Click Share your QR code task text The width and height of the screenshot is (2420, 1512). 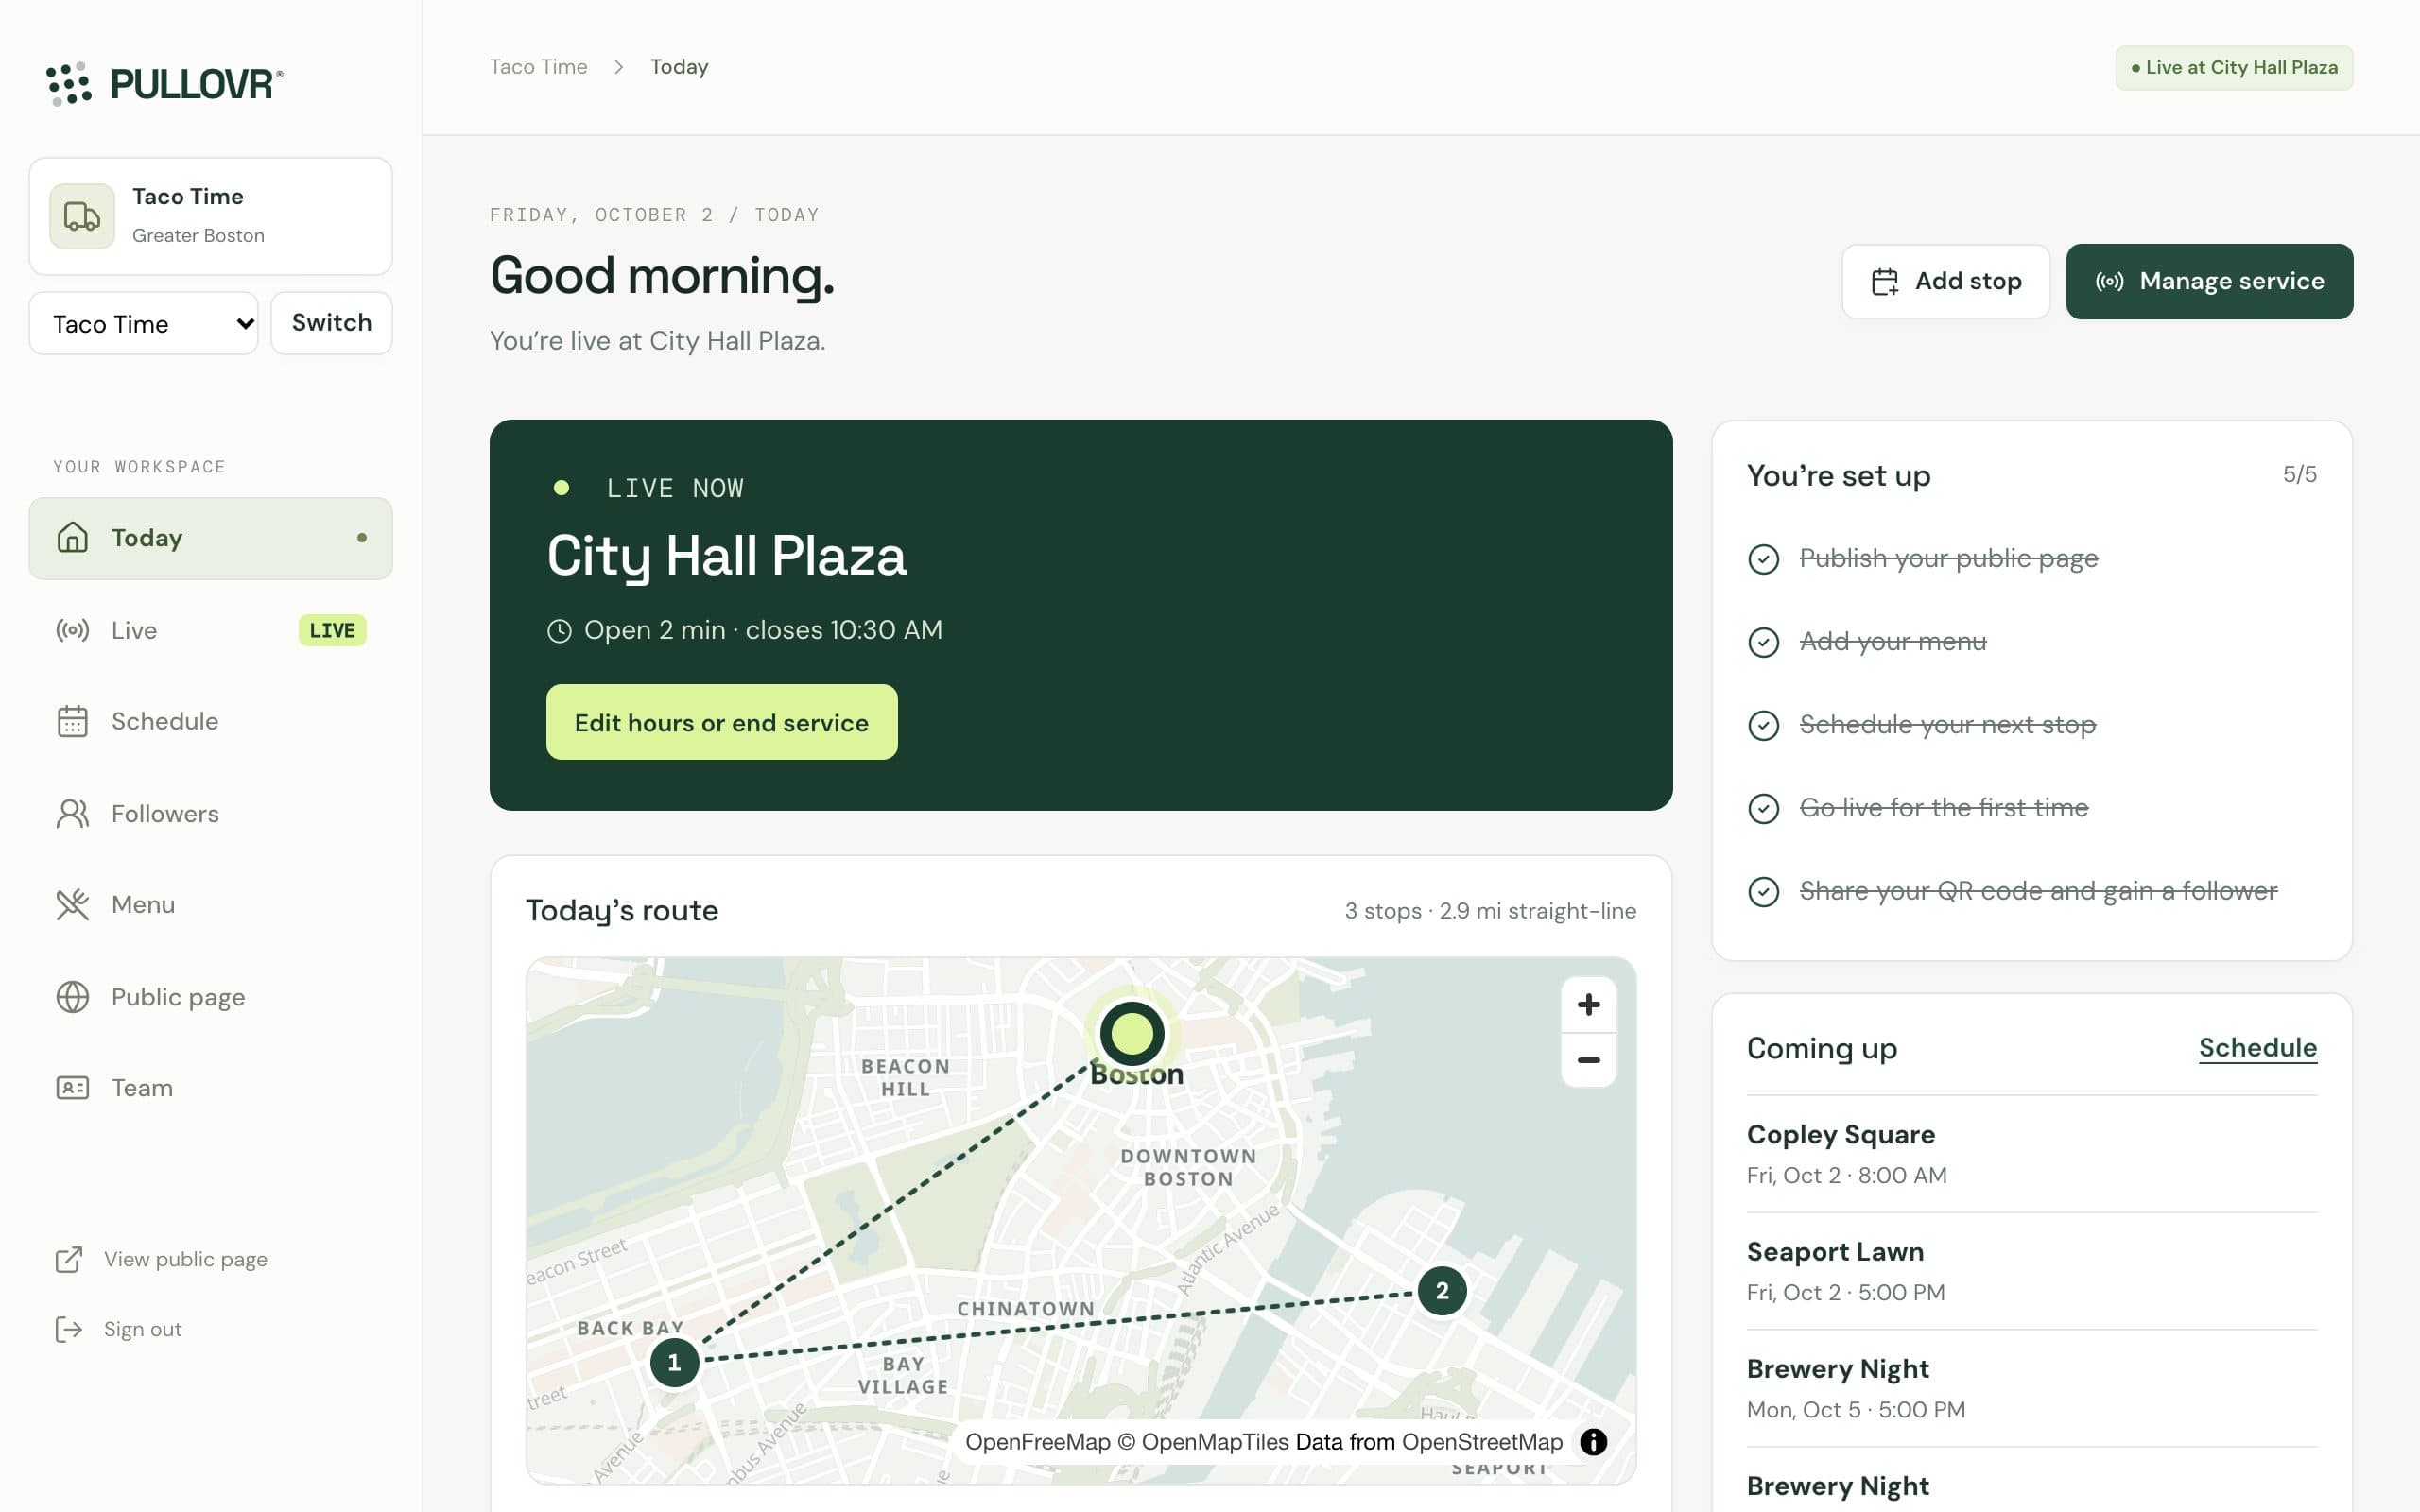tap(2038, 890)
